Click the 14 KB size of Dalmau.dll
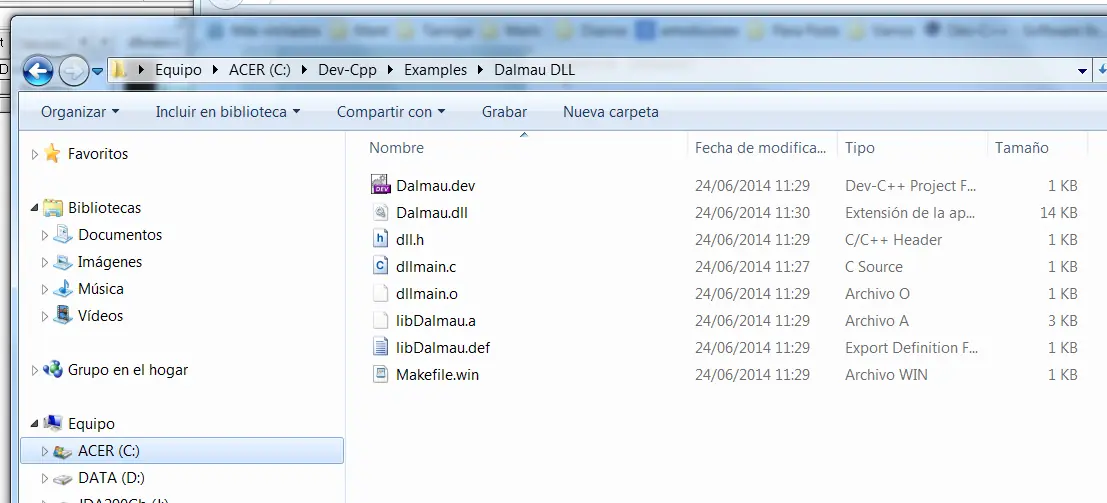The width and height of the screenshot is (1107, 503). 1058,213
